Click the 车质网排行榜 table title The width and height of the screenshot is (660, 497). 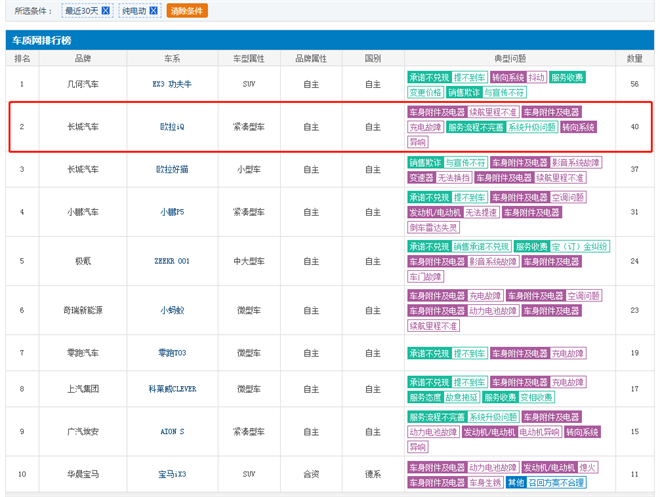click(x=42, y=40)
